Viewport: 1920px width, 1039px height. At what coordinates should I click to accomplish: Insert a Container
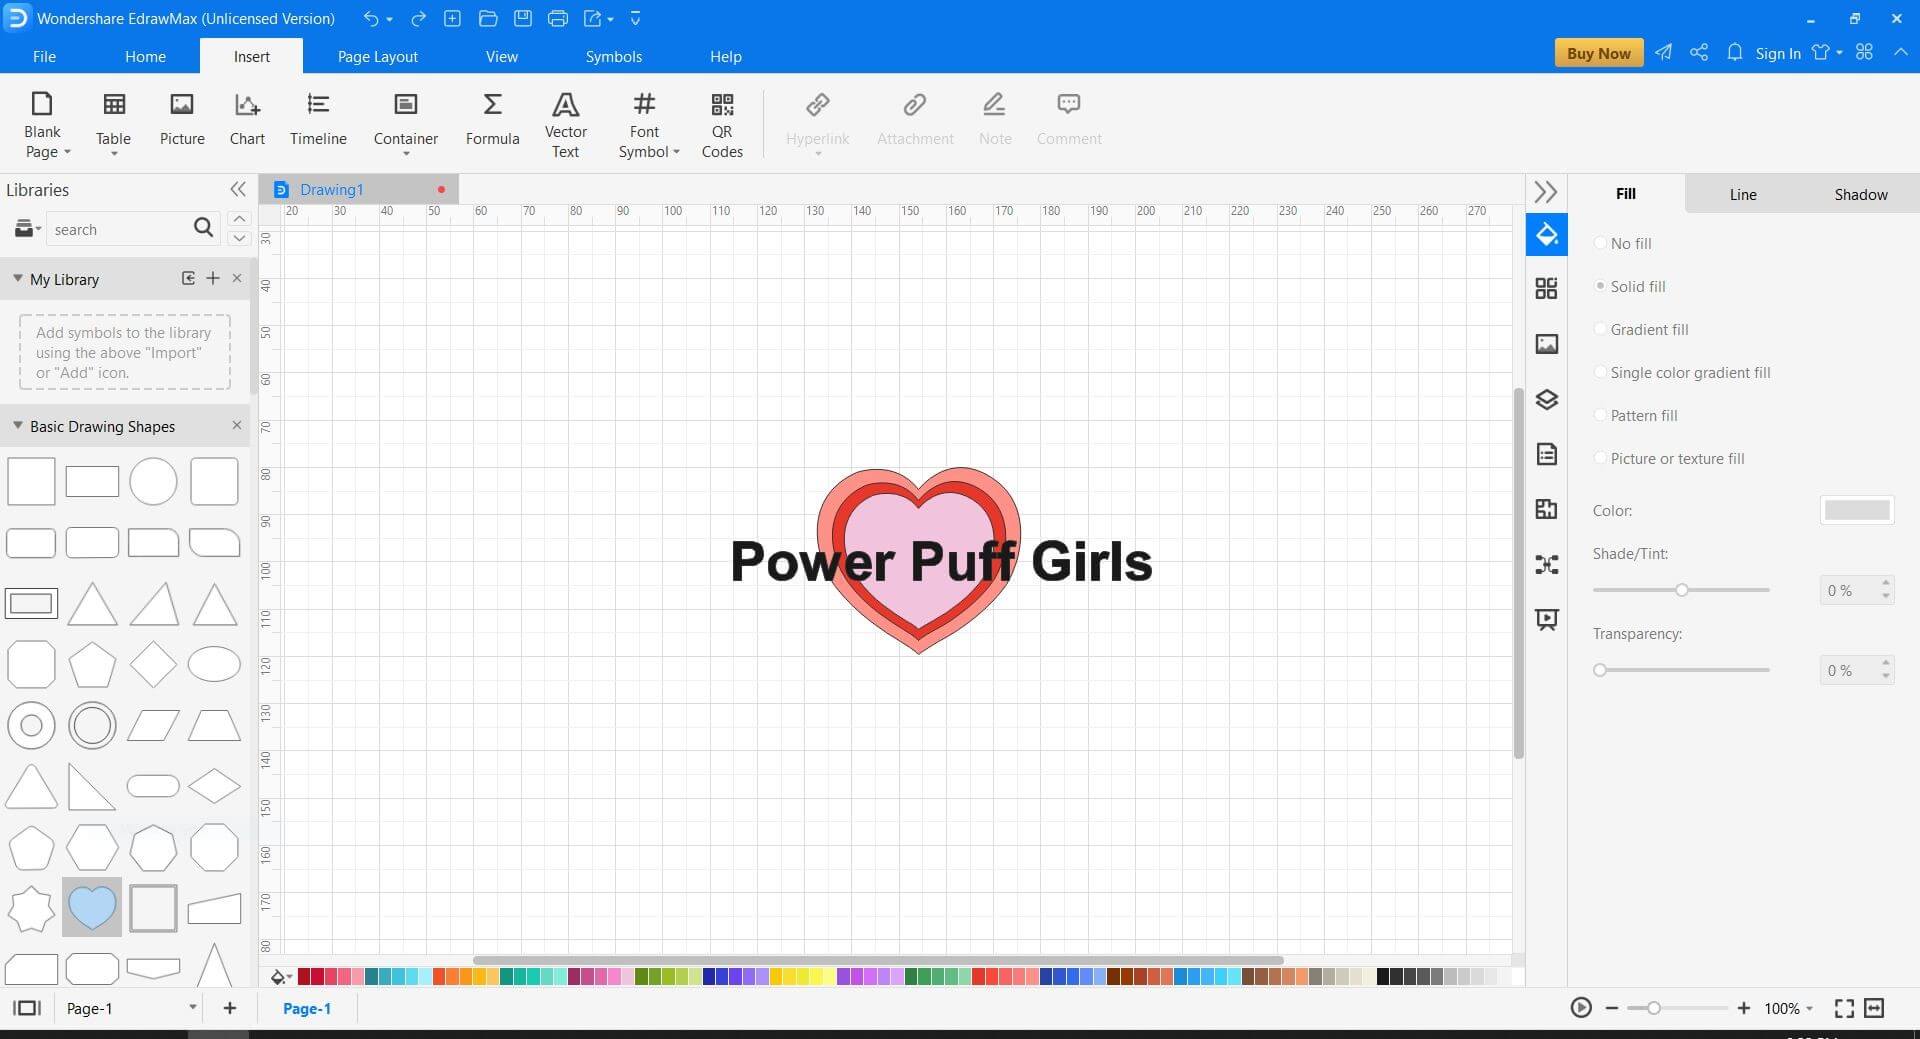(405, 124)
